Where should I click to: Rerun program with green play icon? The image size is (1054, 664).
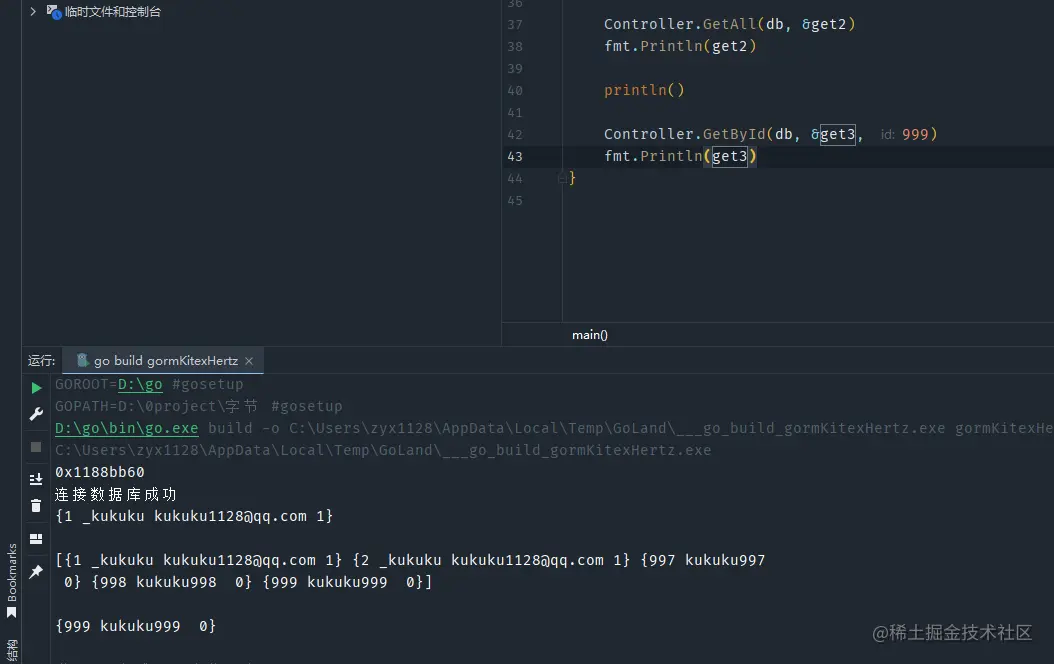[36, 388]
